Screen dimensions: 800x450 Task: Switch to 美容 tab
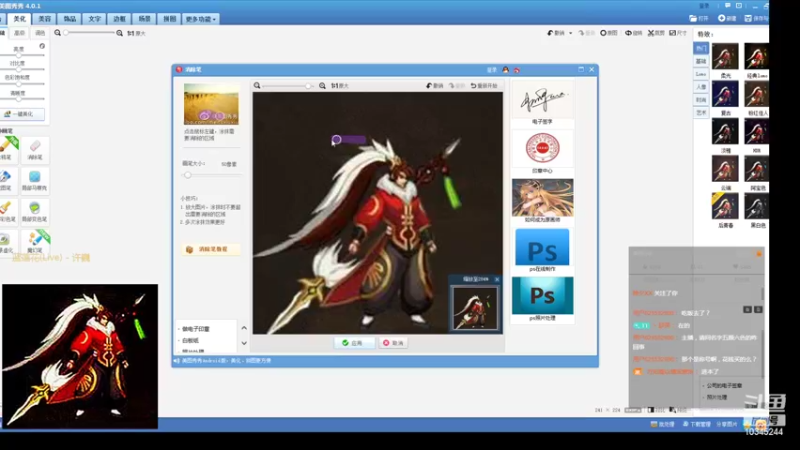(45, 19)
